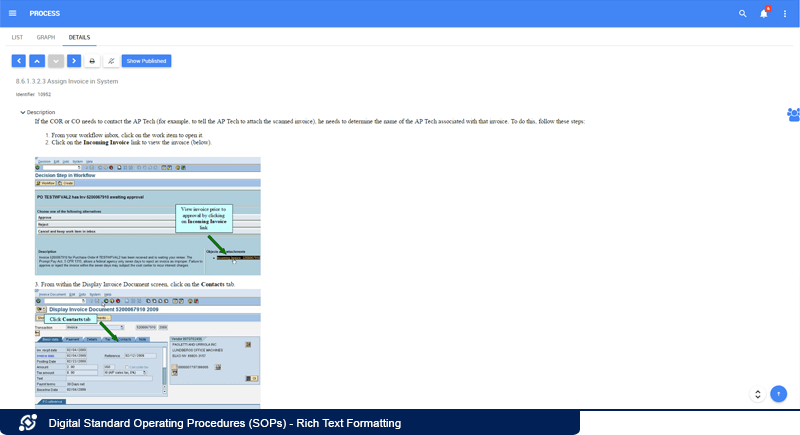
Task: Open the hamburger navigation menu
Action: 12,14
